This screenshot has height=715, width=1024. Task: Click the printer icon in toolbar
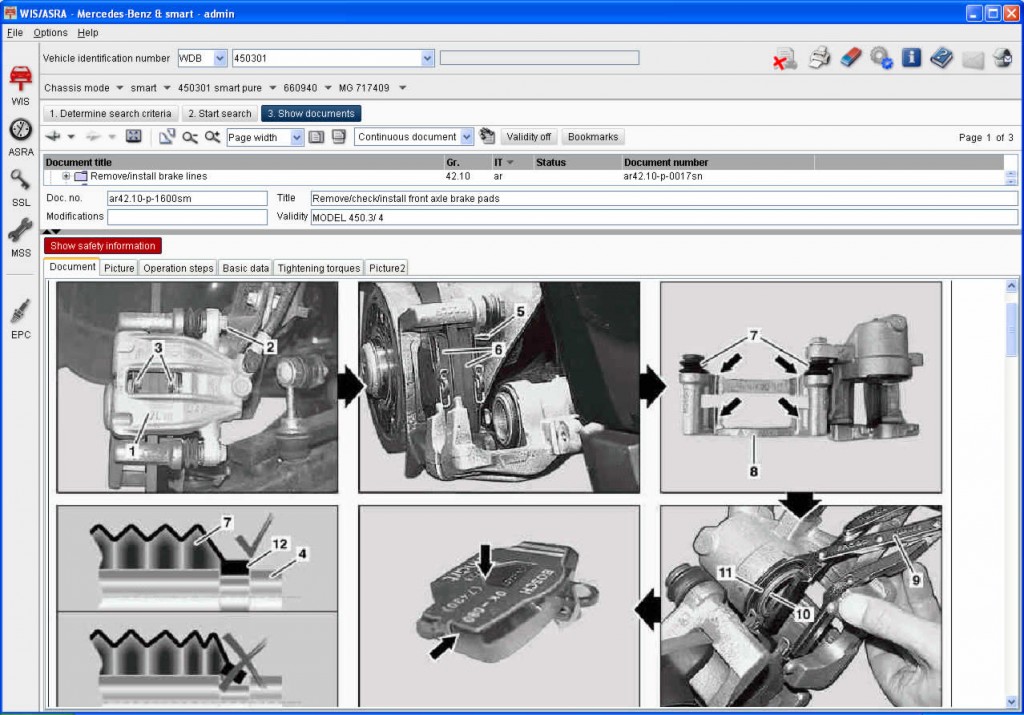click(819, 58)
